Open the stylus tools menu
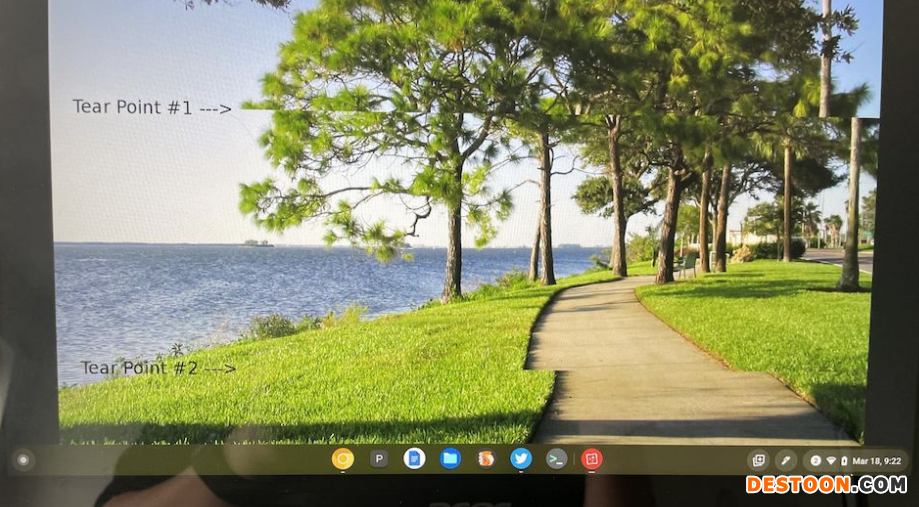The image size is (919, 507). [786, 461]
